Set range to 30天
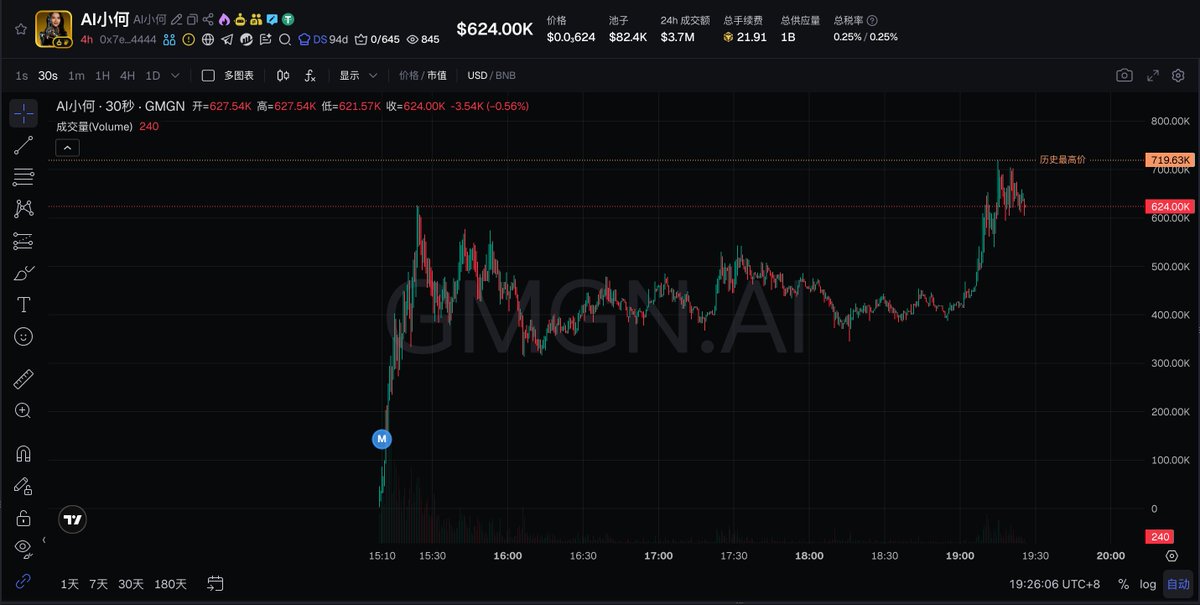Image resolution: width=1200 pixels, height=605 pixels. point(131,584)
